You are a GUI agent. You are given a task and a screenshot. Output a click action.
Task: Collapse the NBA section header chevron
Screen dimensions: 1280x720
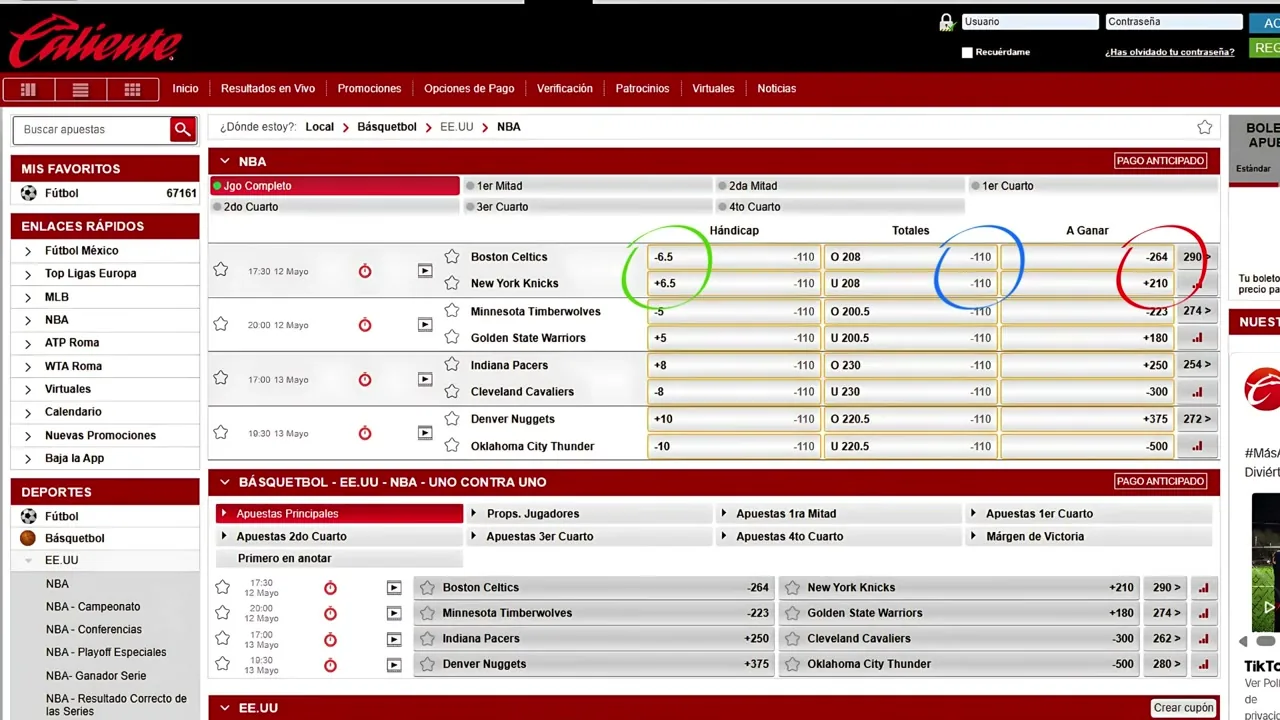[x=224, y=161]
